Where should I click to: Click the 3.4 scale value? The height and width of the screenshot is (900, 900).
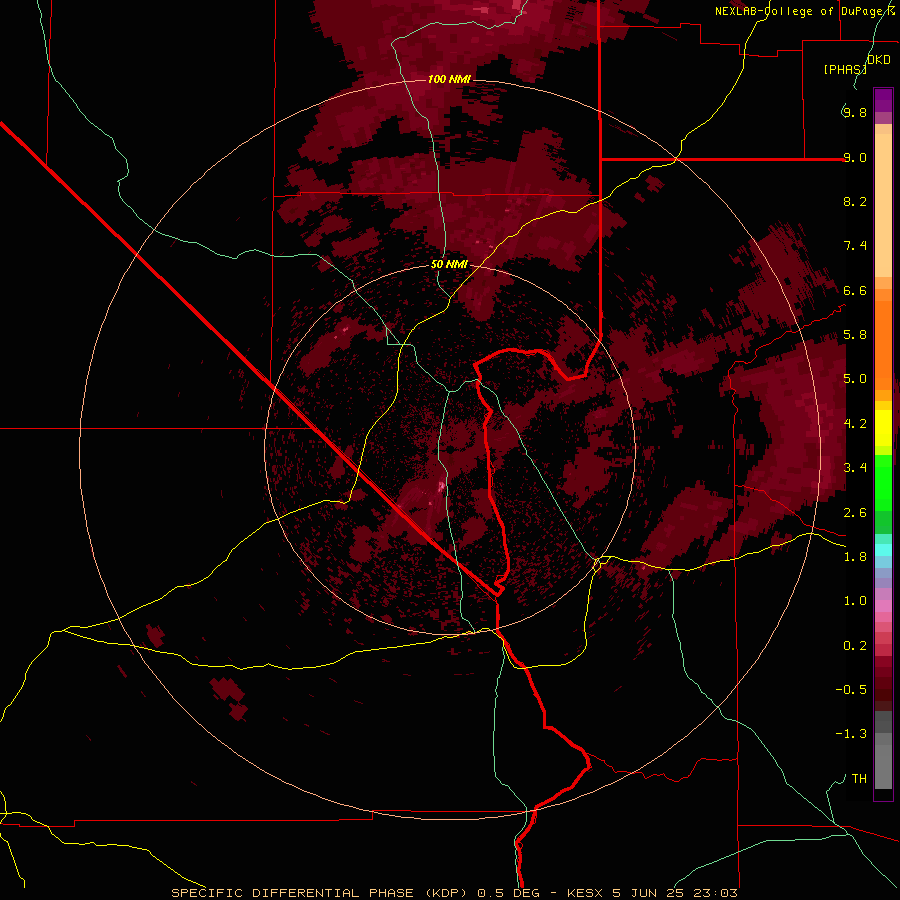click(855, 468)
